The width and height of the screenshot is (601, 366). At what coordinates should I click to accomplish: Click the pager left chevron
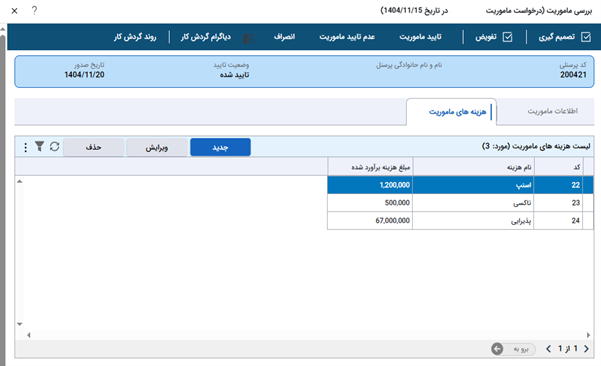click(x=548, y=349)
